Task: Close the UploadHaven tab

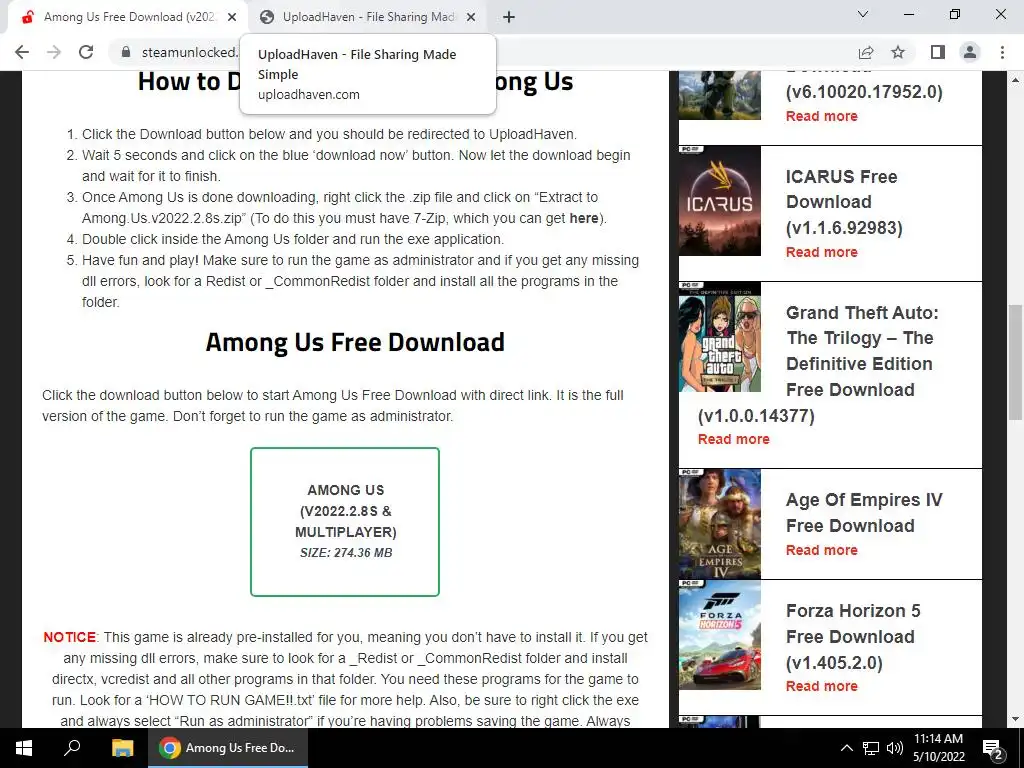Action: pyautogui.click(x=471, y=17)
